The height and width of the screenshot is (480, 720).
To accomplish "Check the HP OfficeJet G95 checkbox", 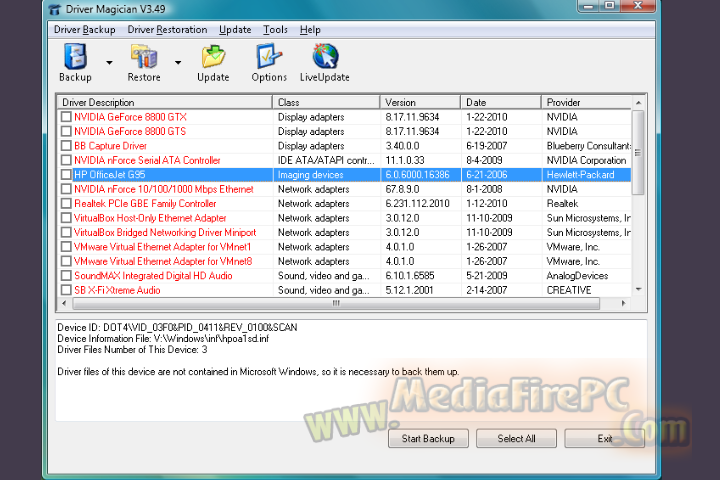I will 66,175.
